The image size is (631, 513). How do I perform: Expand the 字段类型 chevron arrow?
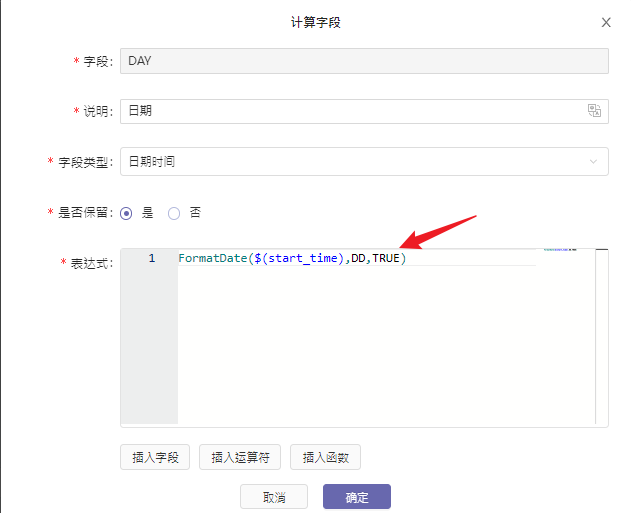[x=593, y=162]
